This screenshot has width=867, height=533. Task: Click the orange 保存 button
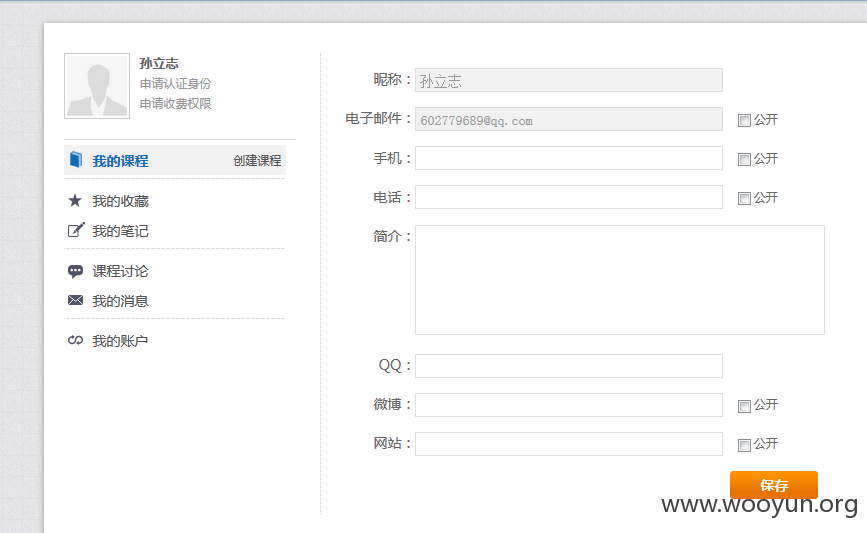coord(774,485)
